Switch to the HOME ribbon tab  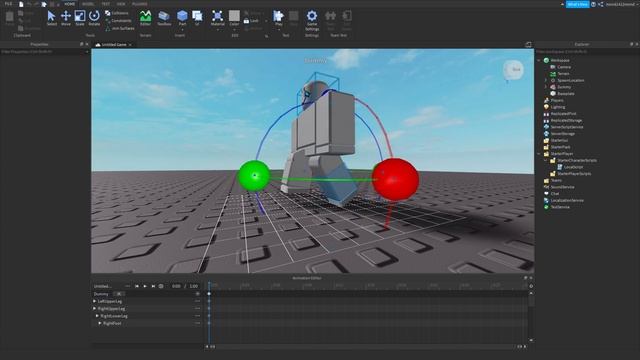click(x=69, y=4)
